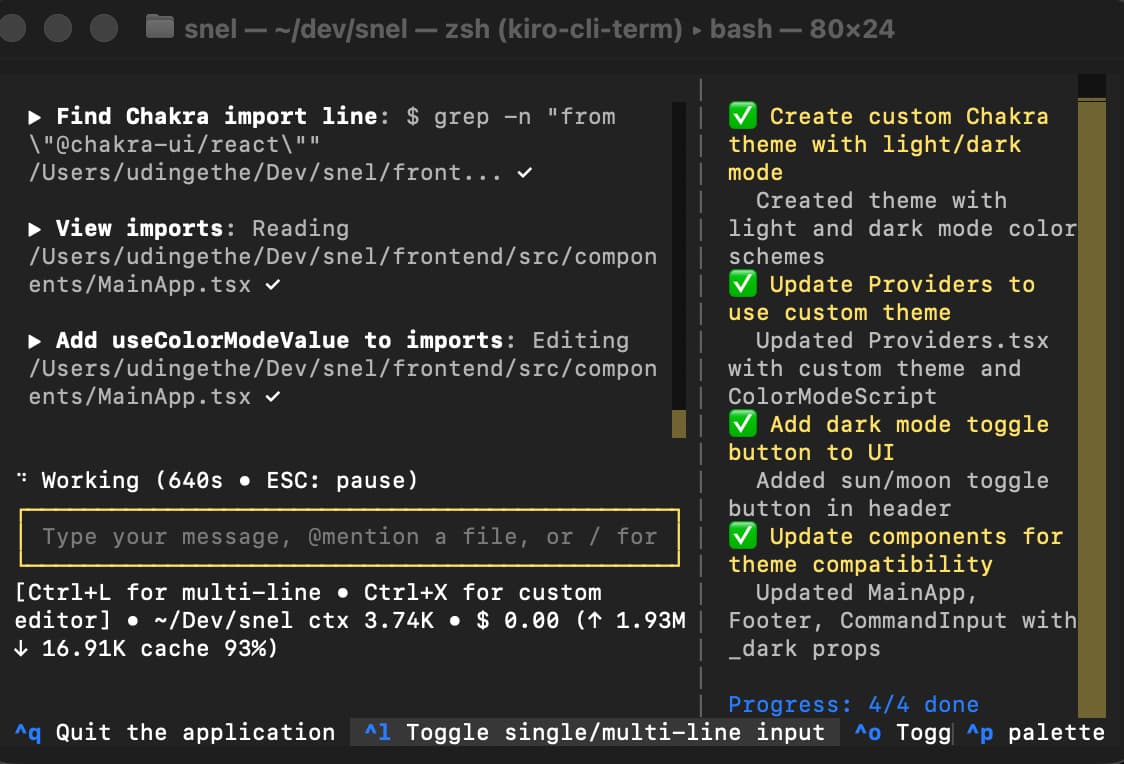
Task: Expand the 'Add useColorModeValue to imports' step
Action: [x=33, y=340]
